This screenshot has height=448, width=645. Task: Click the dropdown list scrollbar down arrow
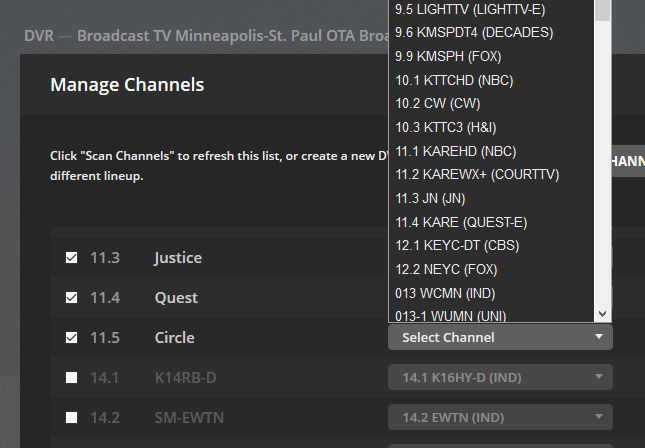(602, 313)
